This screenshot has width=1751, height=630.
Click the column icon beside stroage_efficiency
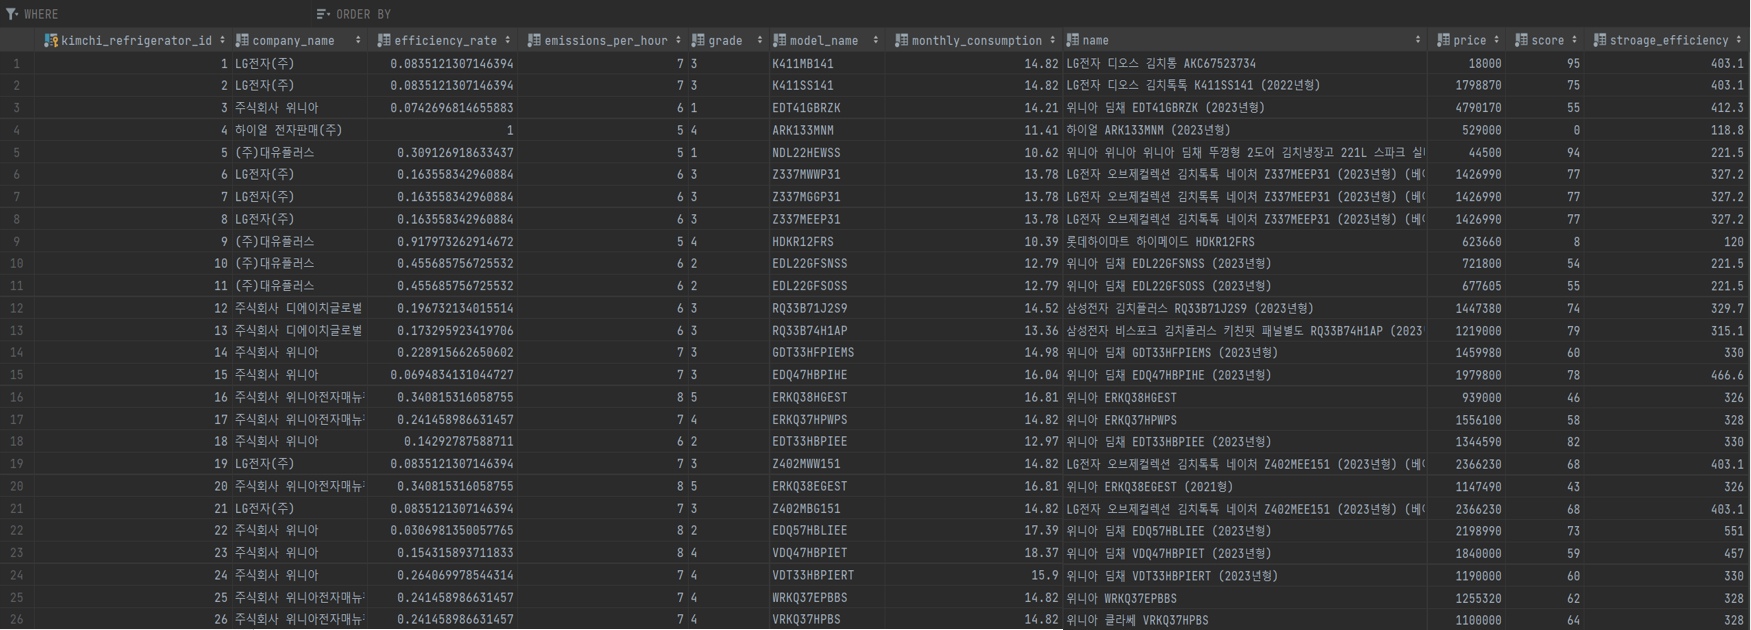(1599, 40)
